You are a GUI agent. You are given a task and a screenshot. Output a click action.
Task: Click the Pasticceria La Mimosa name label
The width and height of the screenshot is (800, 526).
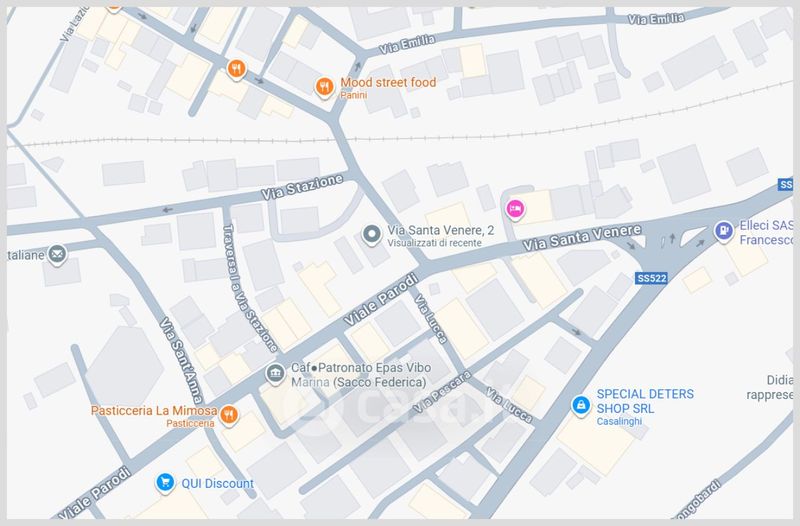tap(153, 410)
